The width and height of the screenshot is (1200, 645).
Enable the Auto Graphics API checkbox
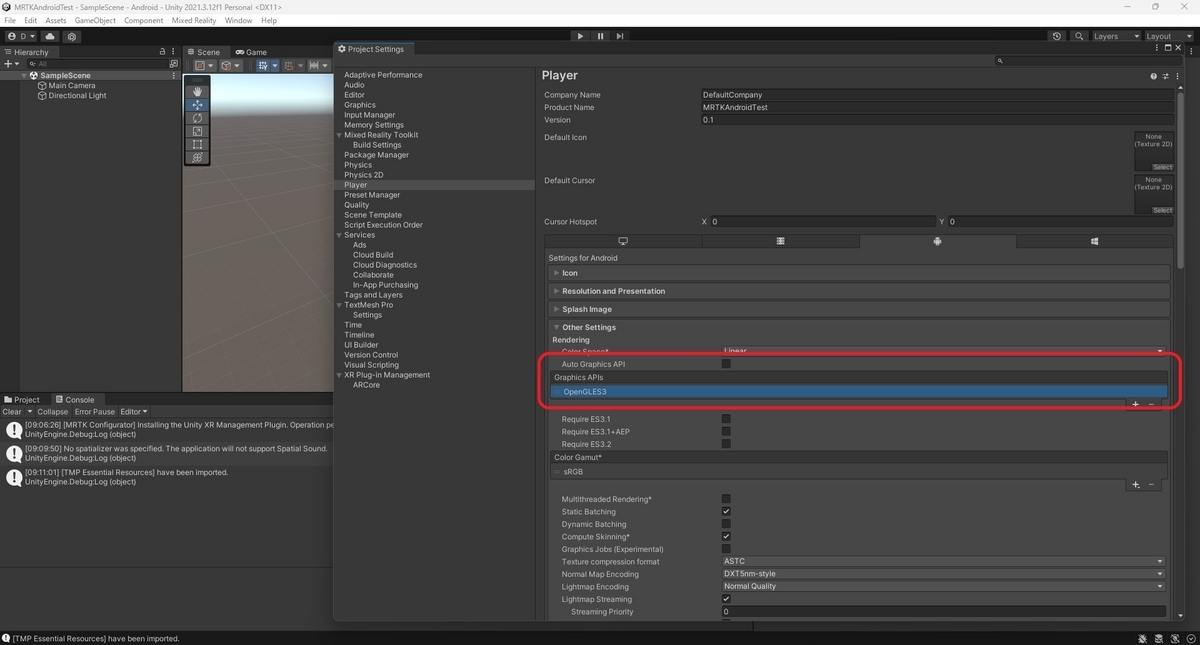click(x=726, y=364)
